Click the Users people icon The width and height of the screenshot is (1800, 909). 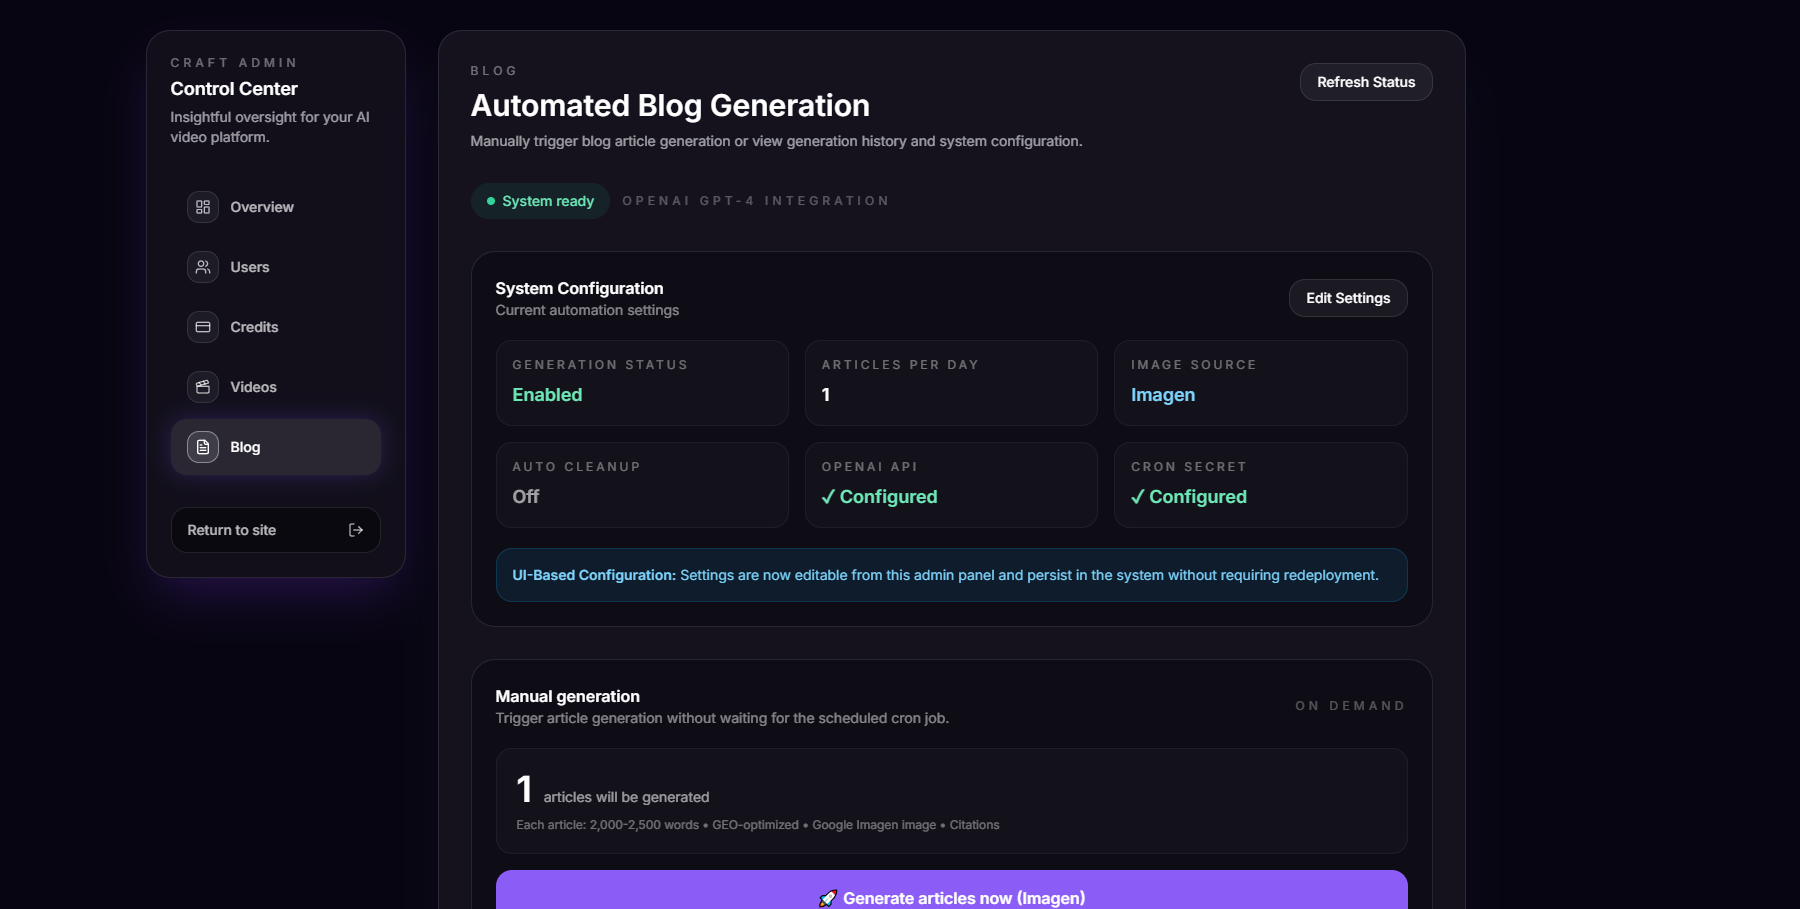click(203, 267)
